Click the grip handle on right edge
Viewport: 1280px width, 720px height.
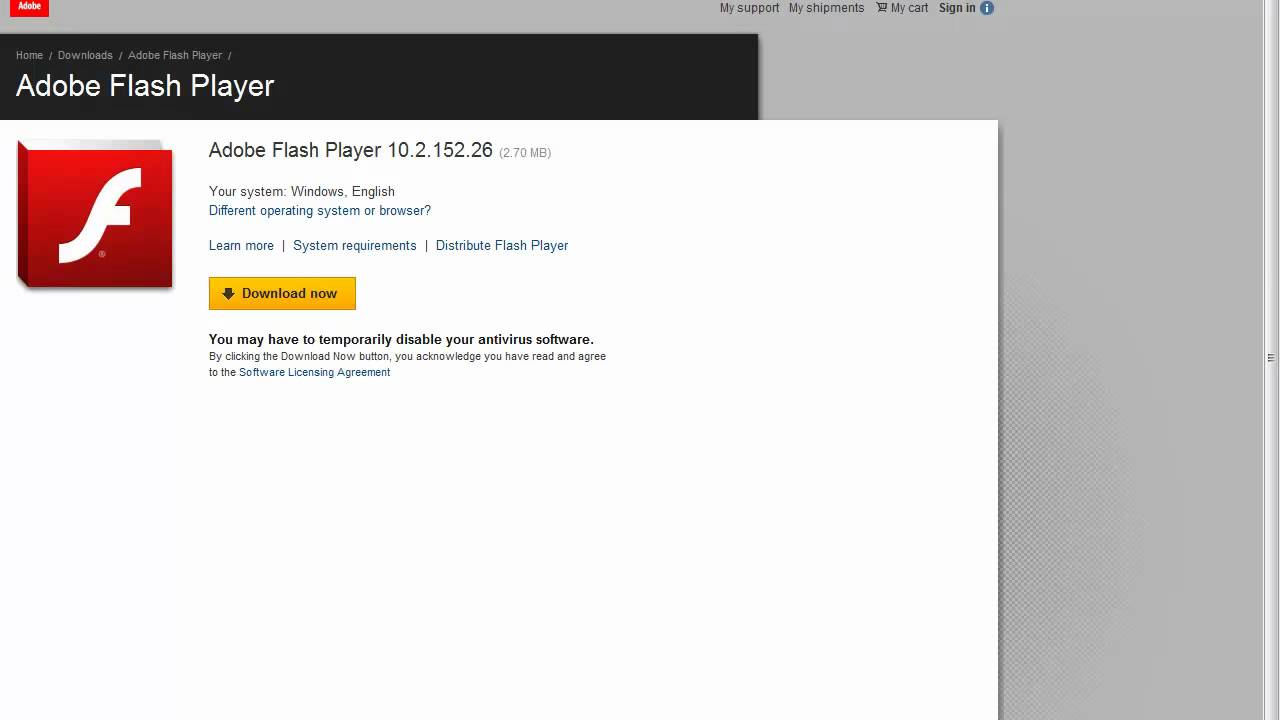click(x=1271, y=357)
